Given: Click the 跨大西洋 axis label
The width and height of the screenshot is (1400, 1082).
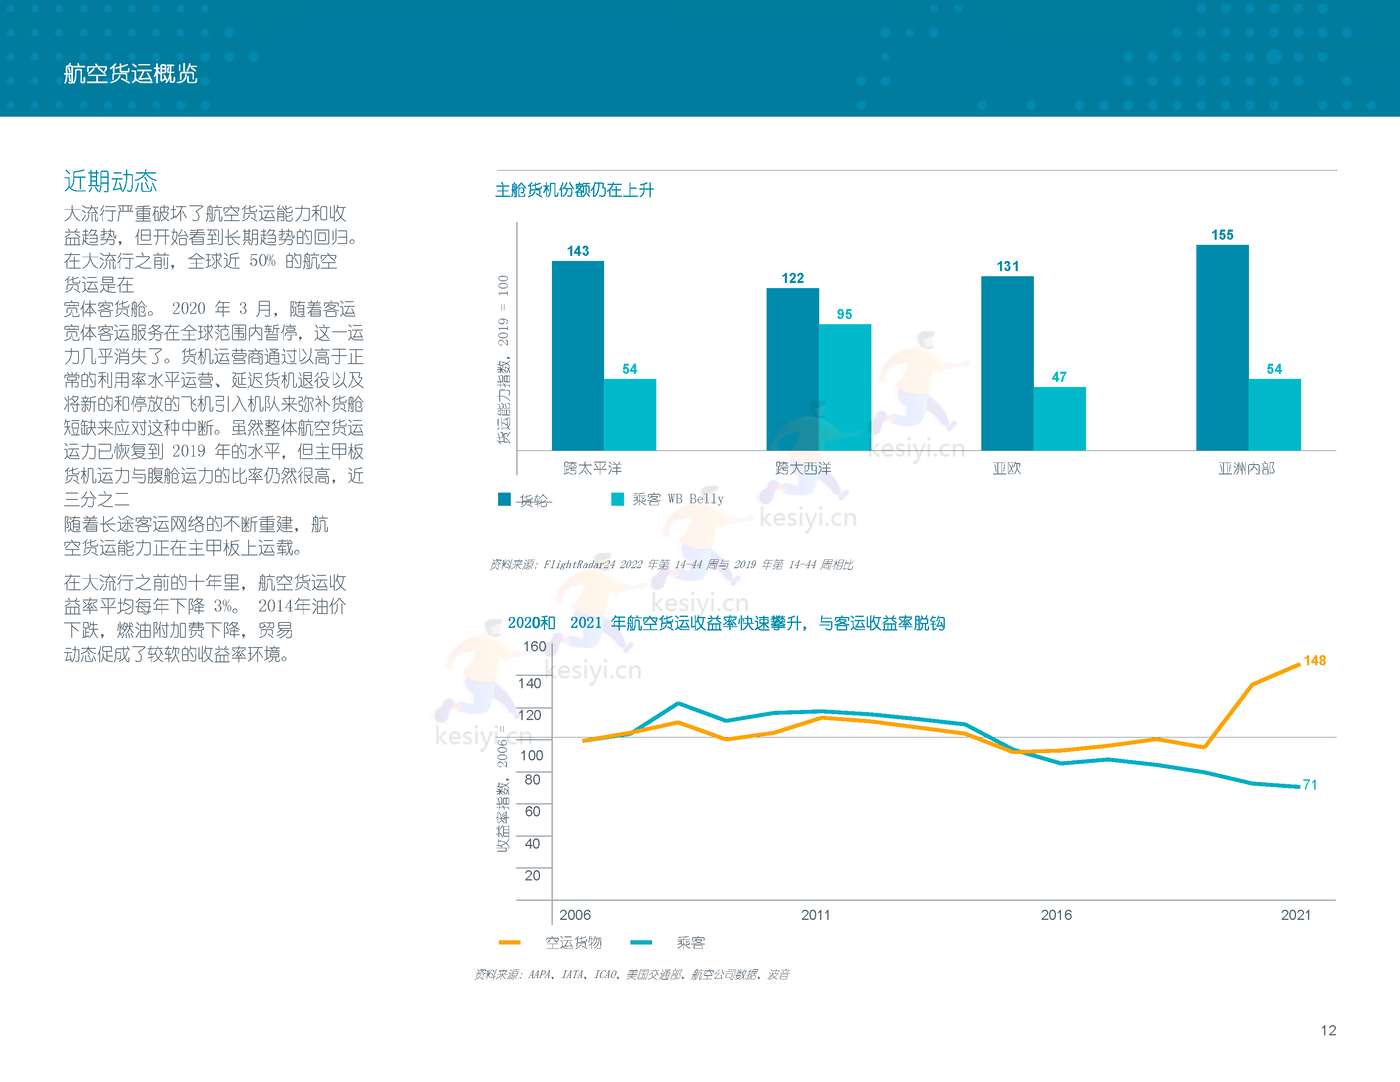Looking at the screenshot, I should point(803,468).
